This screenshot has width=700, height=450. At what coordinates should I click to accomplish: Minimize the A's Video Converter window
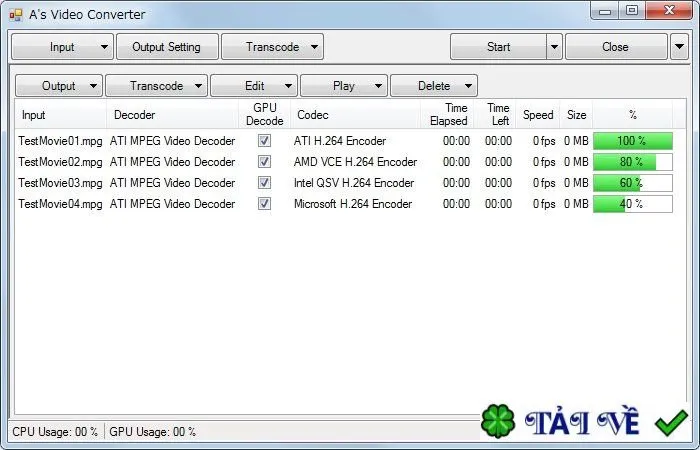click(x=605, y=11)
